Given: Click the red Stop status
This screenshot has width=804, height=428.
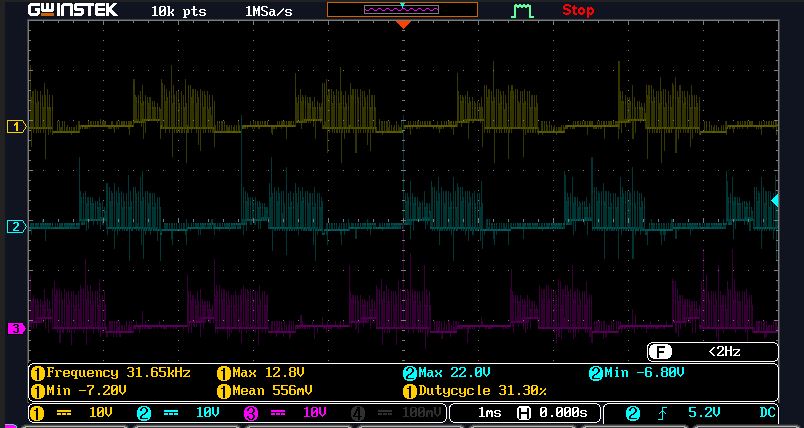Looking at the screenshot, I should [x=578, y=10].
